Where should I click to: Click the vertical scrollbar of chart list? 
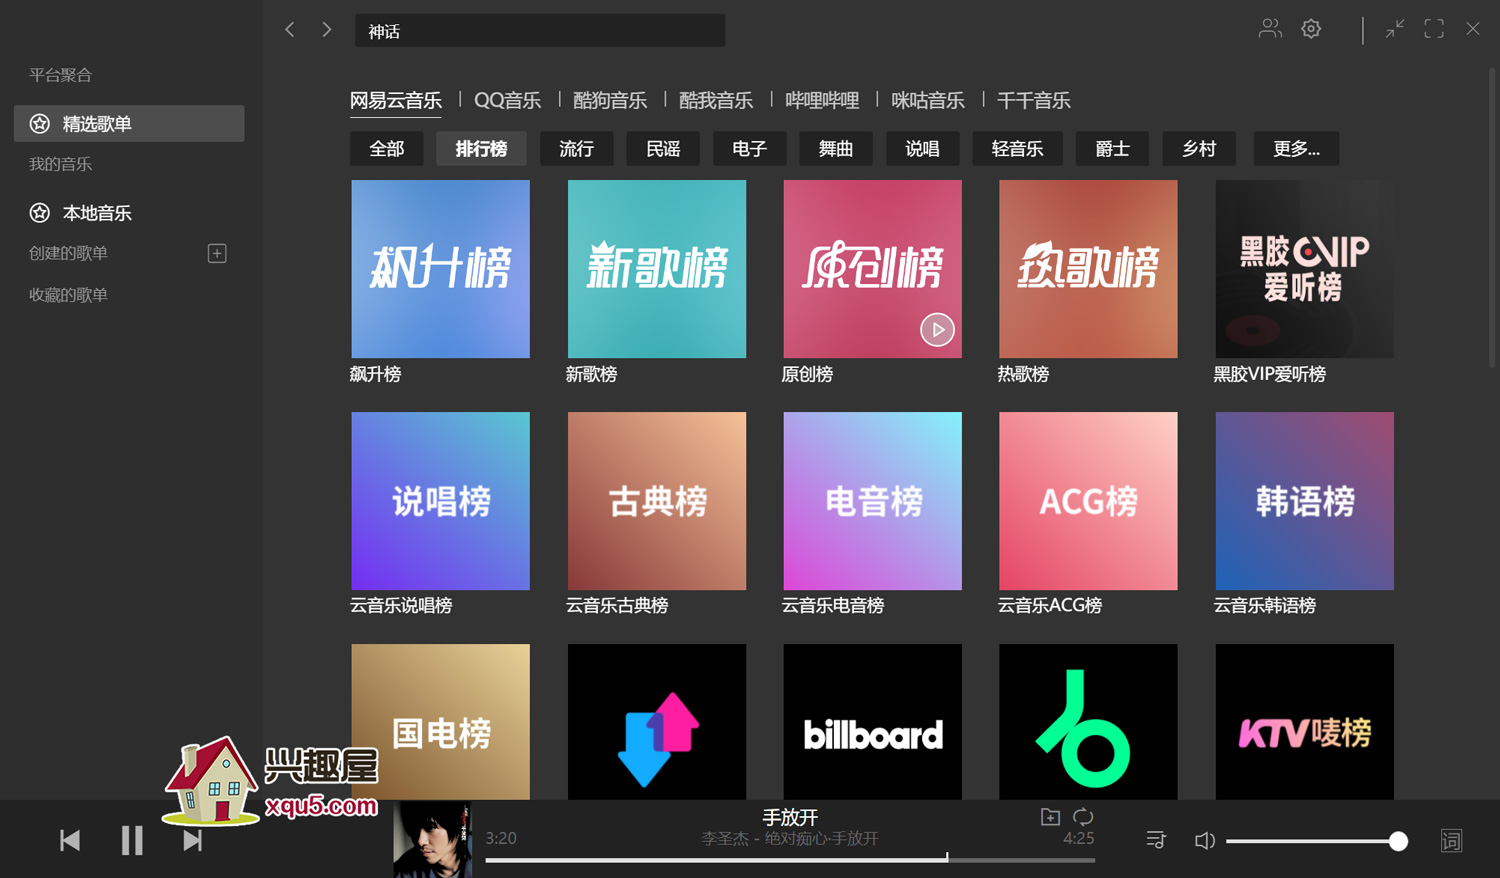pyautogui.click(x=1492, y=218)
